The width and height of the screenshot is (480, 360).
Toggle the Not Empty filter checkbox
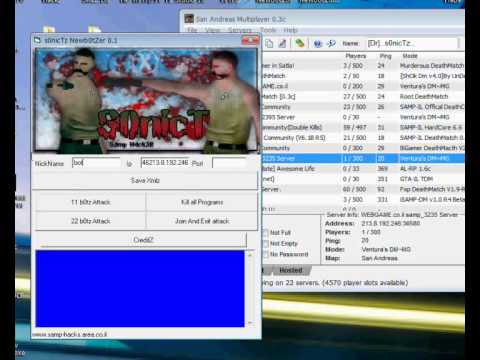[266, 244]
